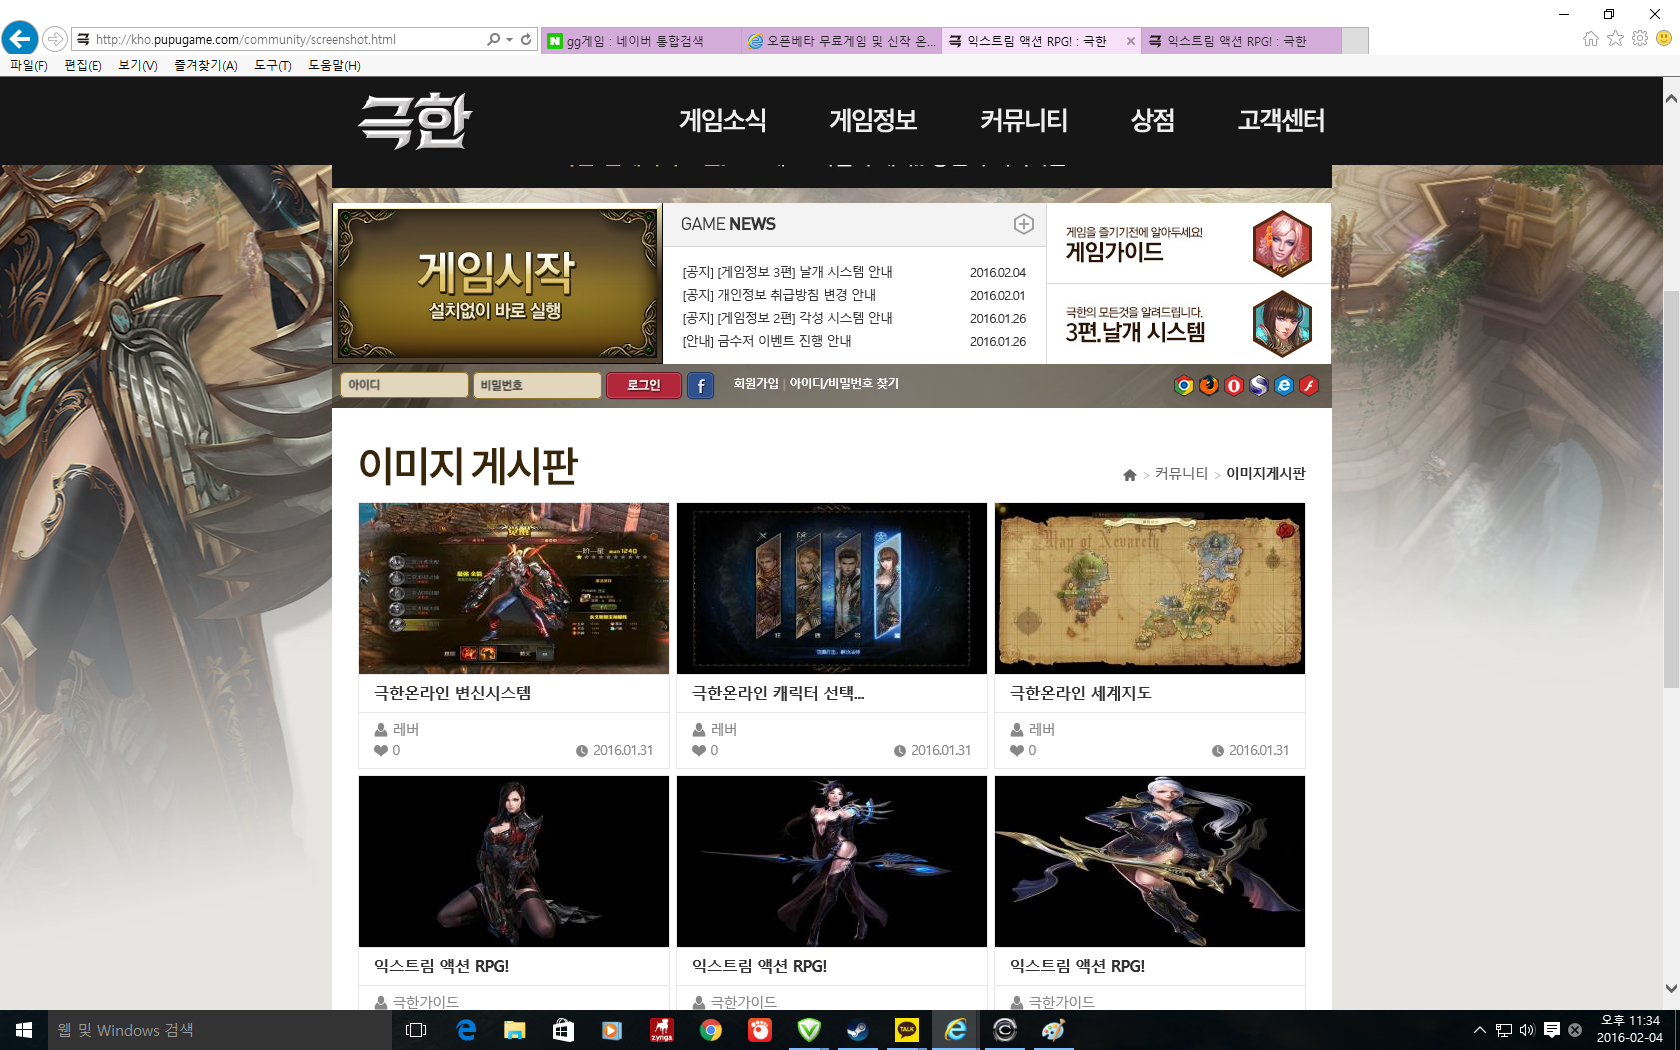Open the Zynga taskbar icon

pos(662,1030)
